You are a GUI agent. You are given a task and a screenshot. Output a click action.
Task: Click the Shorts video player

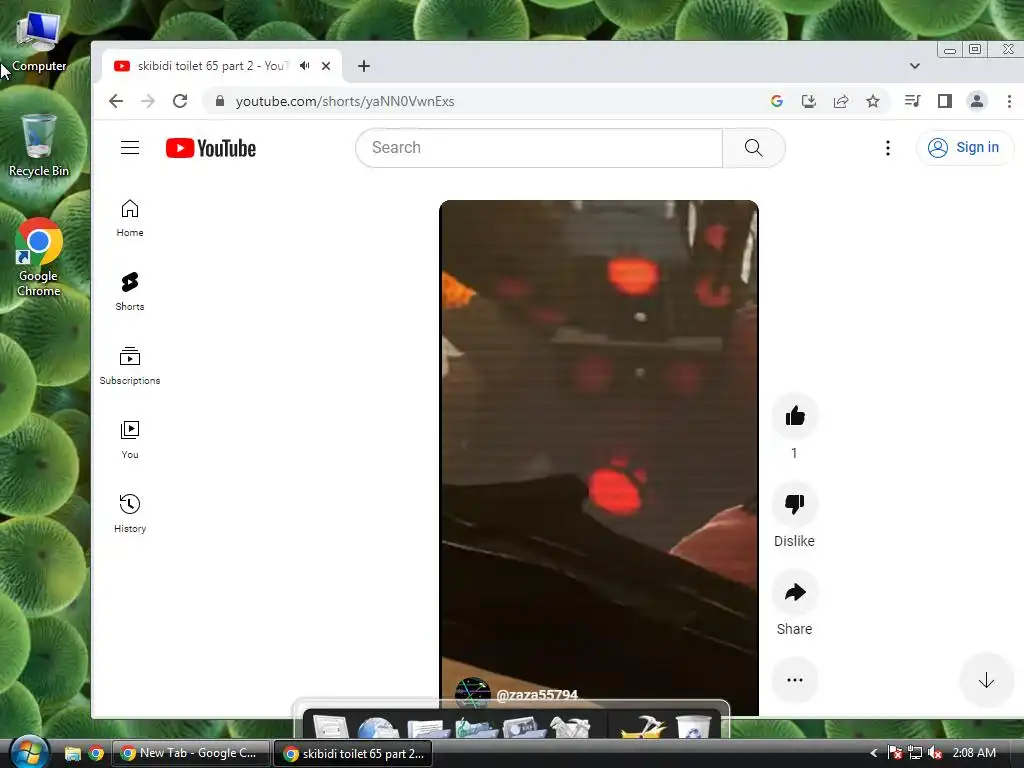(x=599, y=457)
